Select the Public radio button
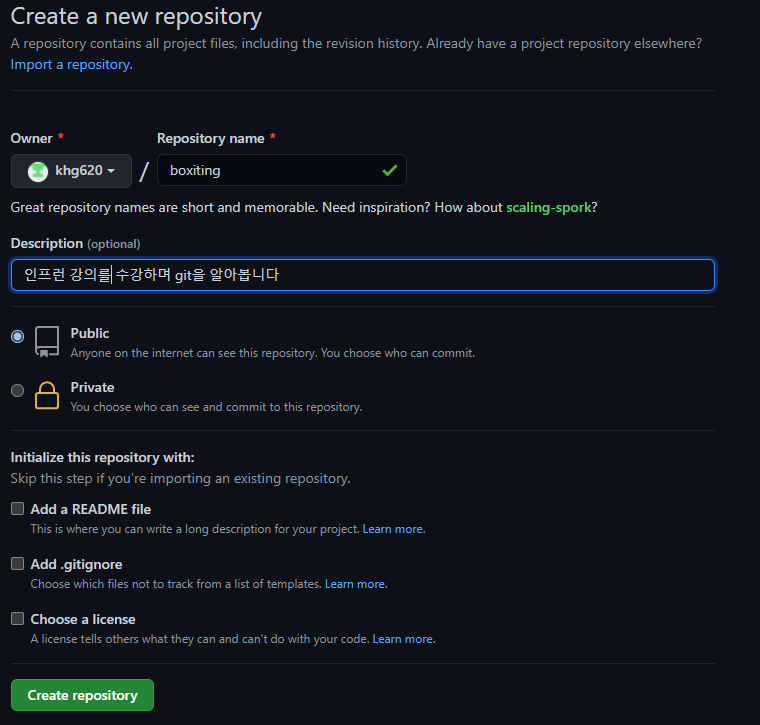760x725 pixels. pos(17,336)
